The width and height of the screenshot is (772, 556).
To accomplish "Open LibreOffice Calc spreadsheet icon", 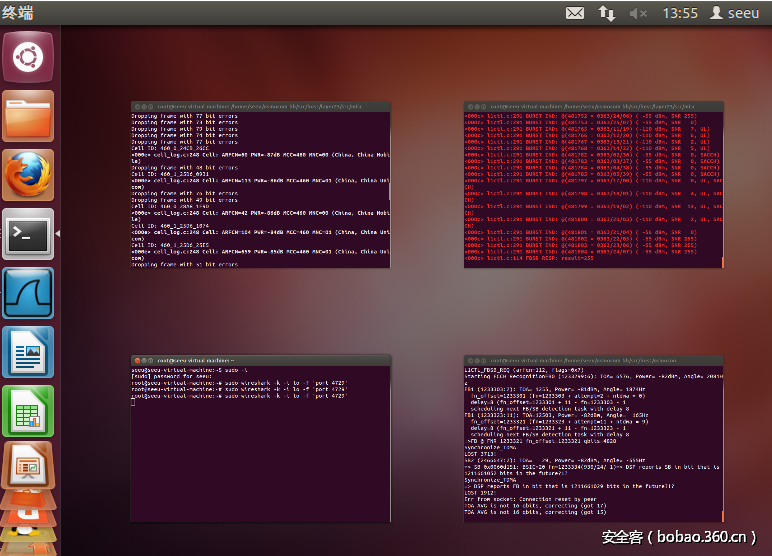I will pyautogui.click(x=28, y=412).
